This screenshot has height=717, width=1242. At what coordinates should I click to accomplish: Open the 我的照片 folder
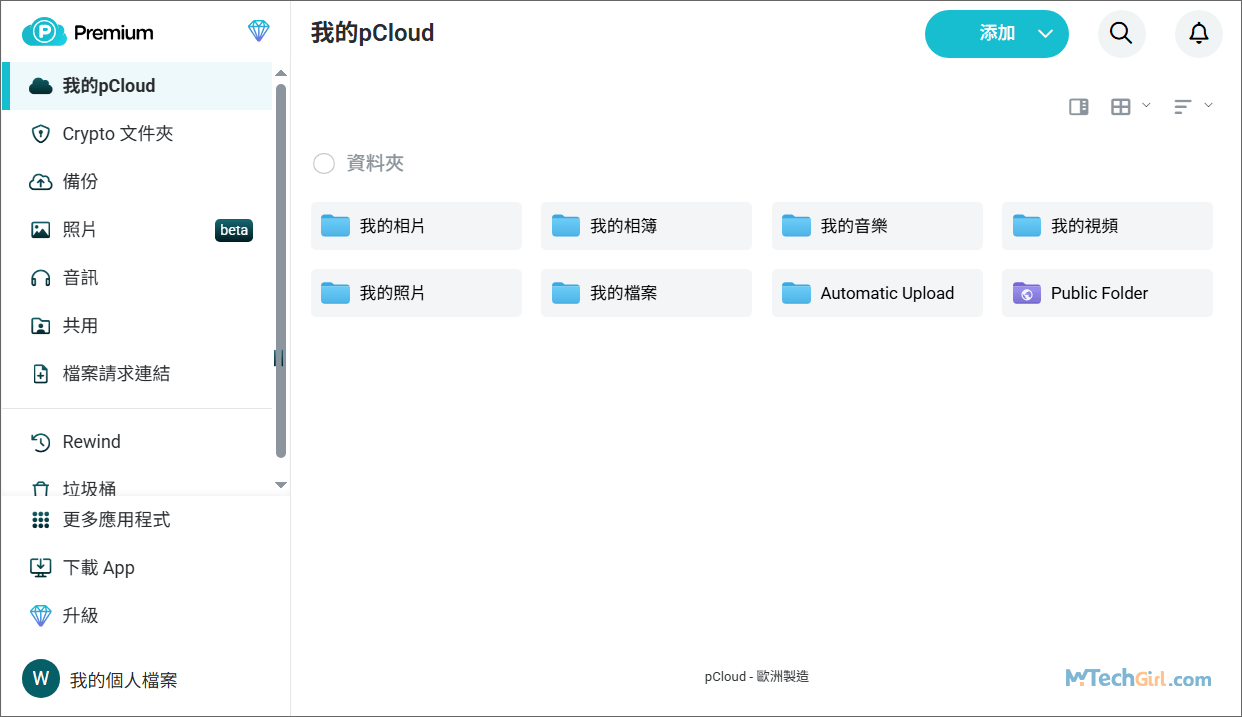coord(416,293)
